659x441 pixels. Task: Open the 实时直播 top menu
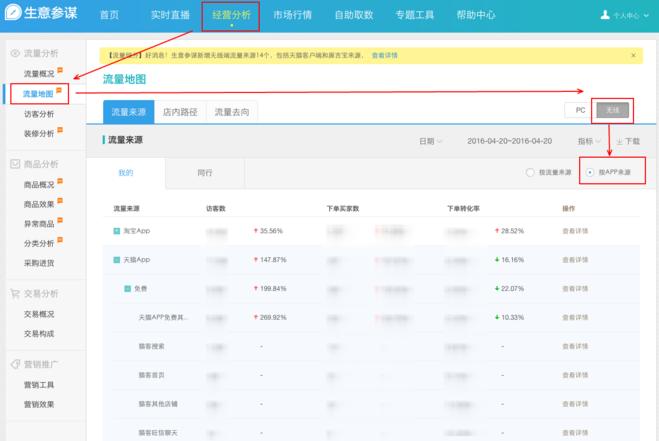click(170, 15)
